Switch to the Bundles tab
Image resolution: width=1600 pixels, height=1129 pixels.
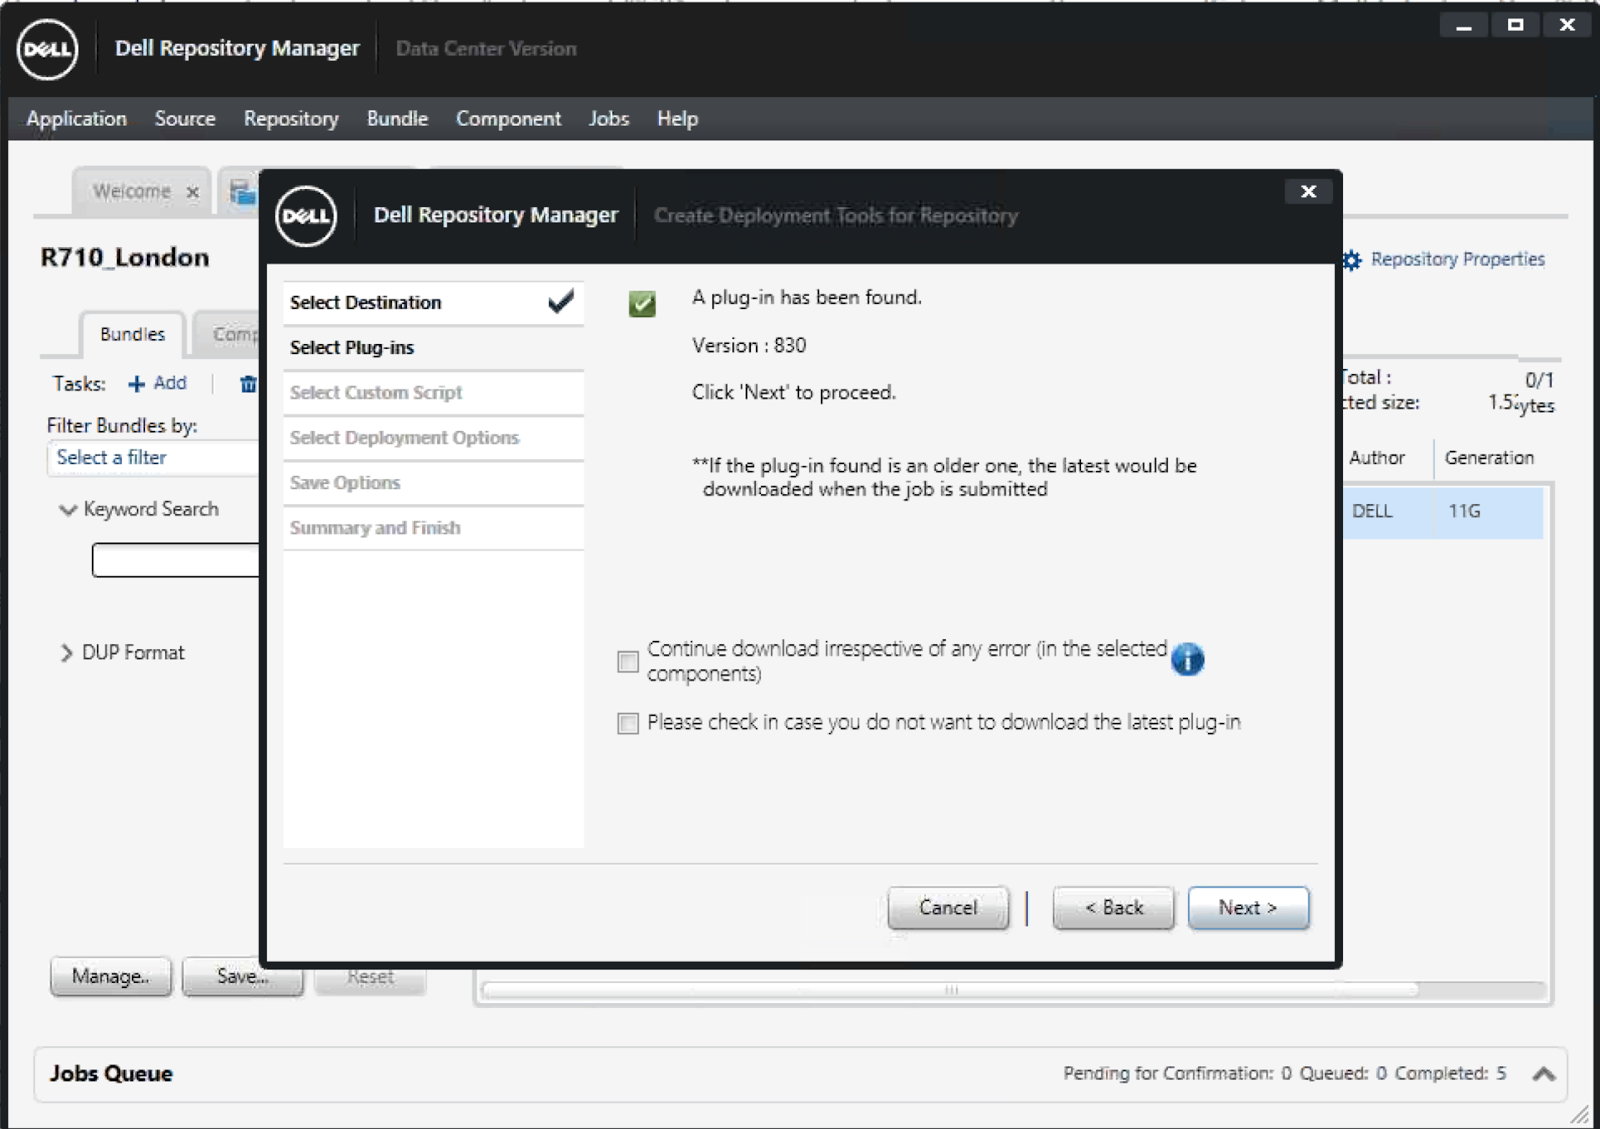tap(131, 334)
